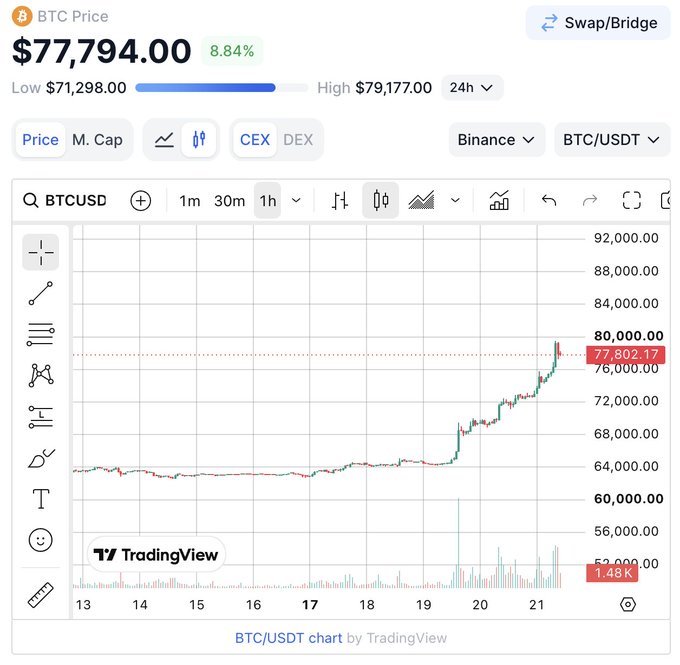The width and height of the screenshot is (680, 665).
Task: Select CEX data source
Action: pyautogui.click(x=255, y=140)
